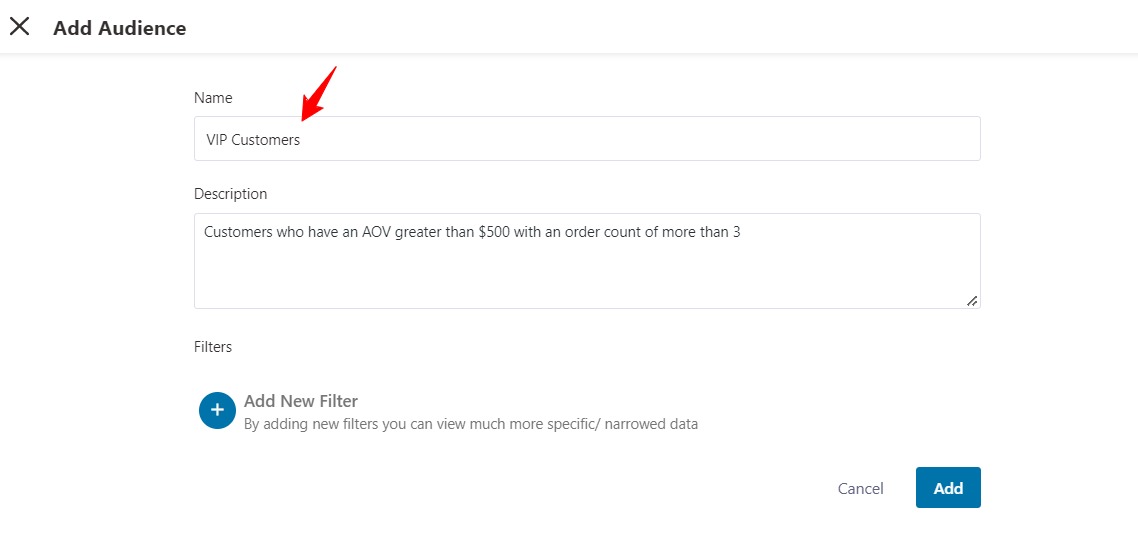The image size is (1138, 554).
Task: Click the word Customers in Name field
Action: pos(266,140)
